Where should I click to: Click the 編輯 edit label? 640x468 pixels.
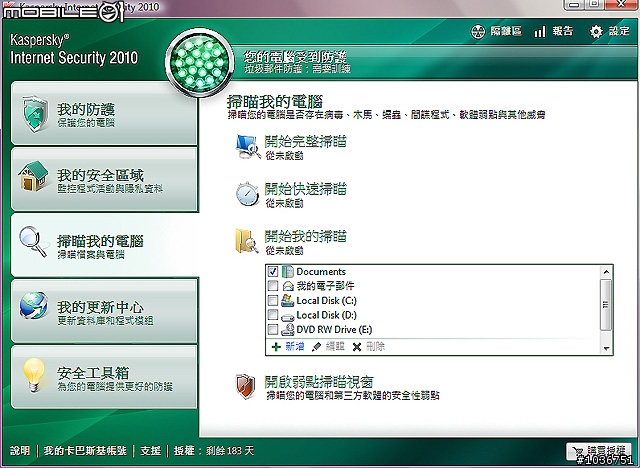pos(335,347)
